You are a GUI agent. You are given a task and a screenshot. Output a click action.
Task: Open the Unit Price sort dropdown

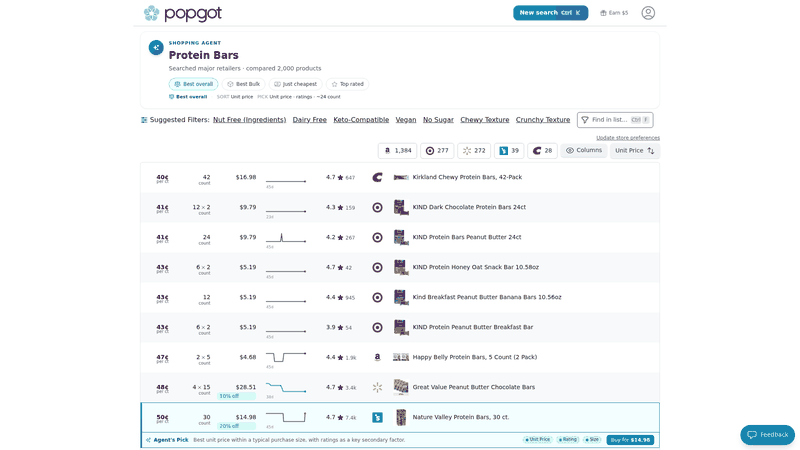(635, 151)
